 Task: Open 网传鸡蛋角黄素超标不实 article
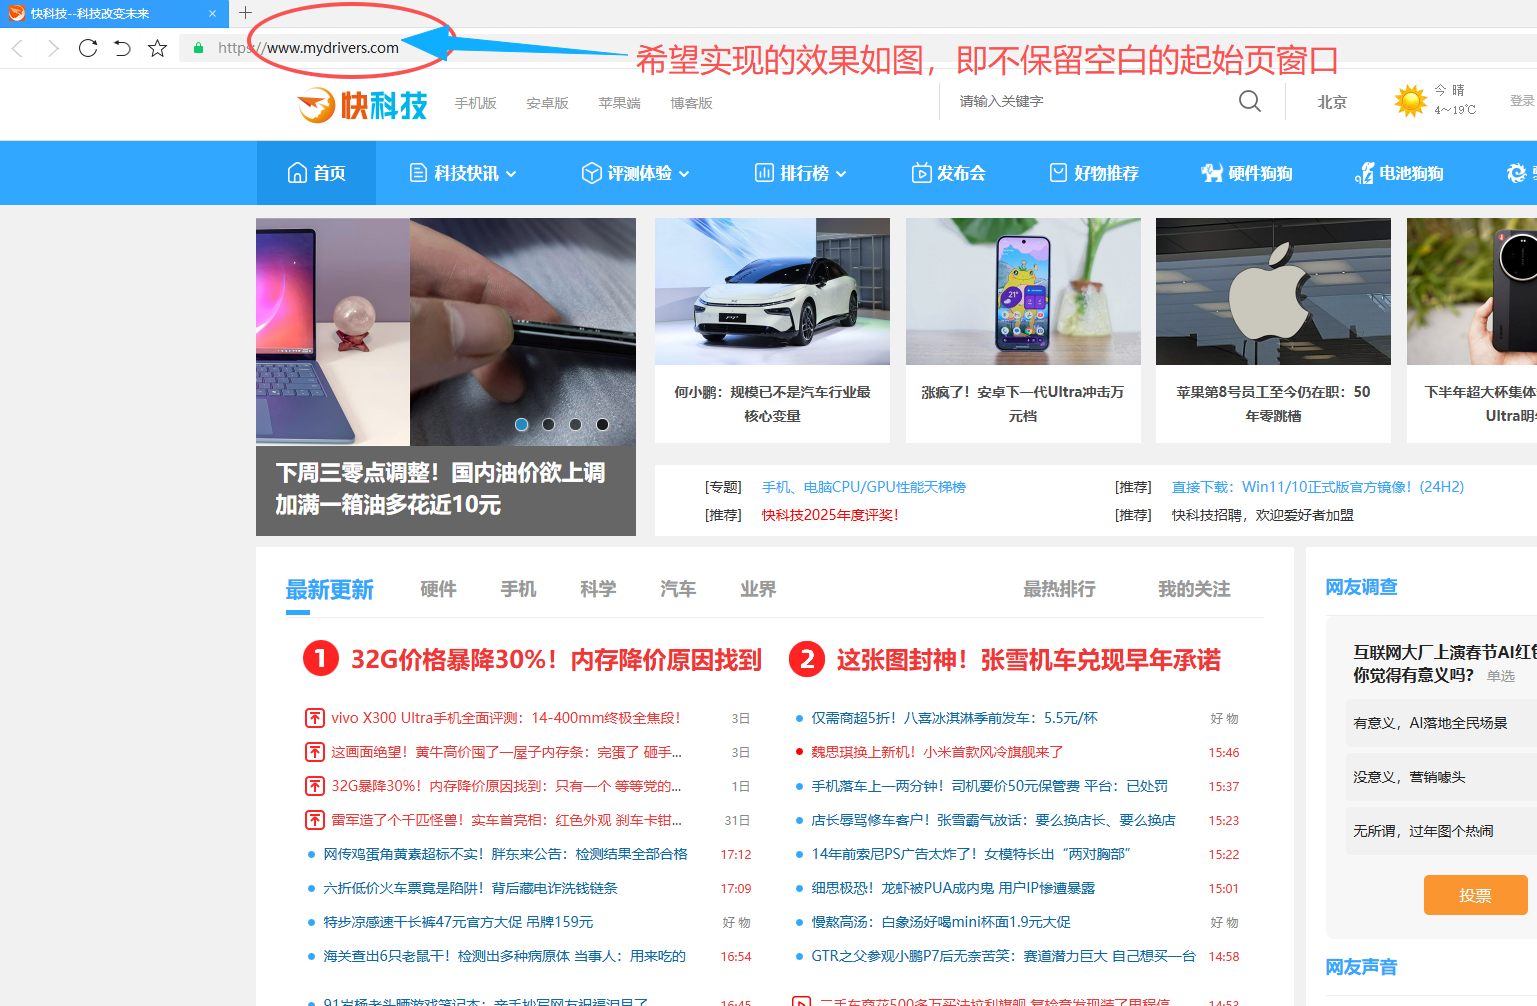[506, 854]
